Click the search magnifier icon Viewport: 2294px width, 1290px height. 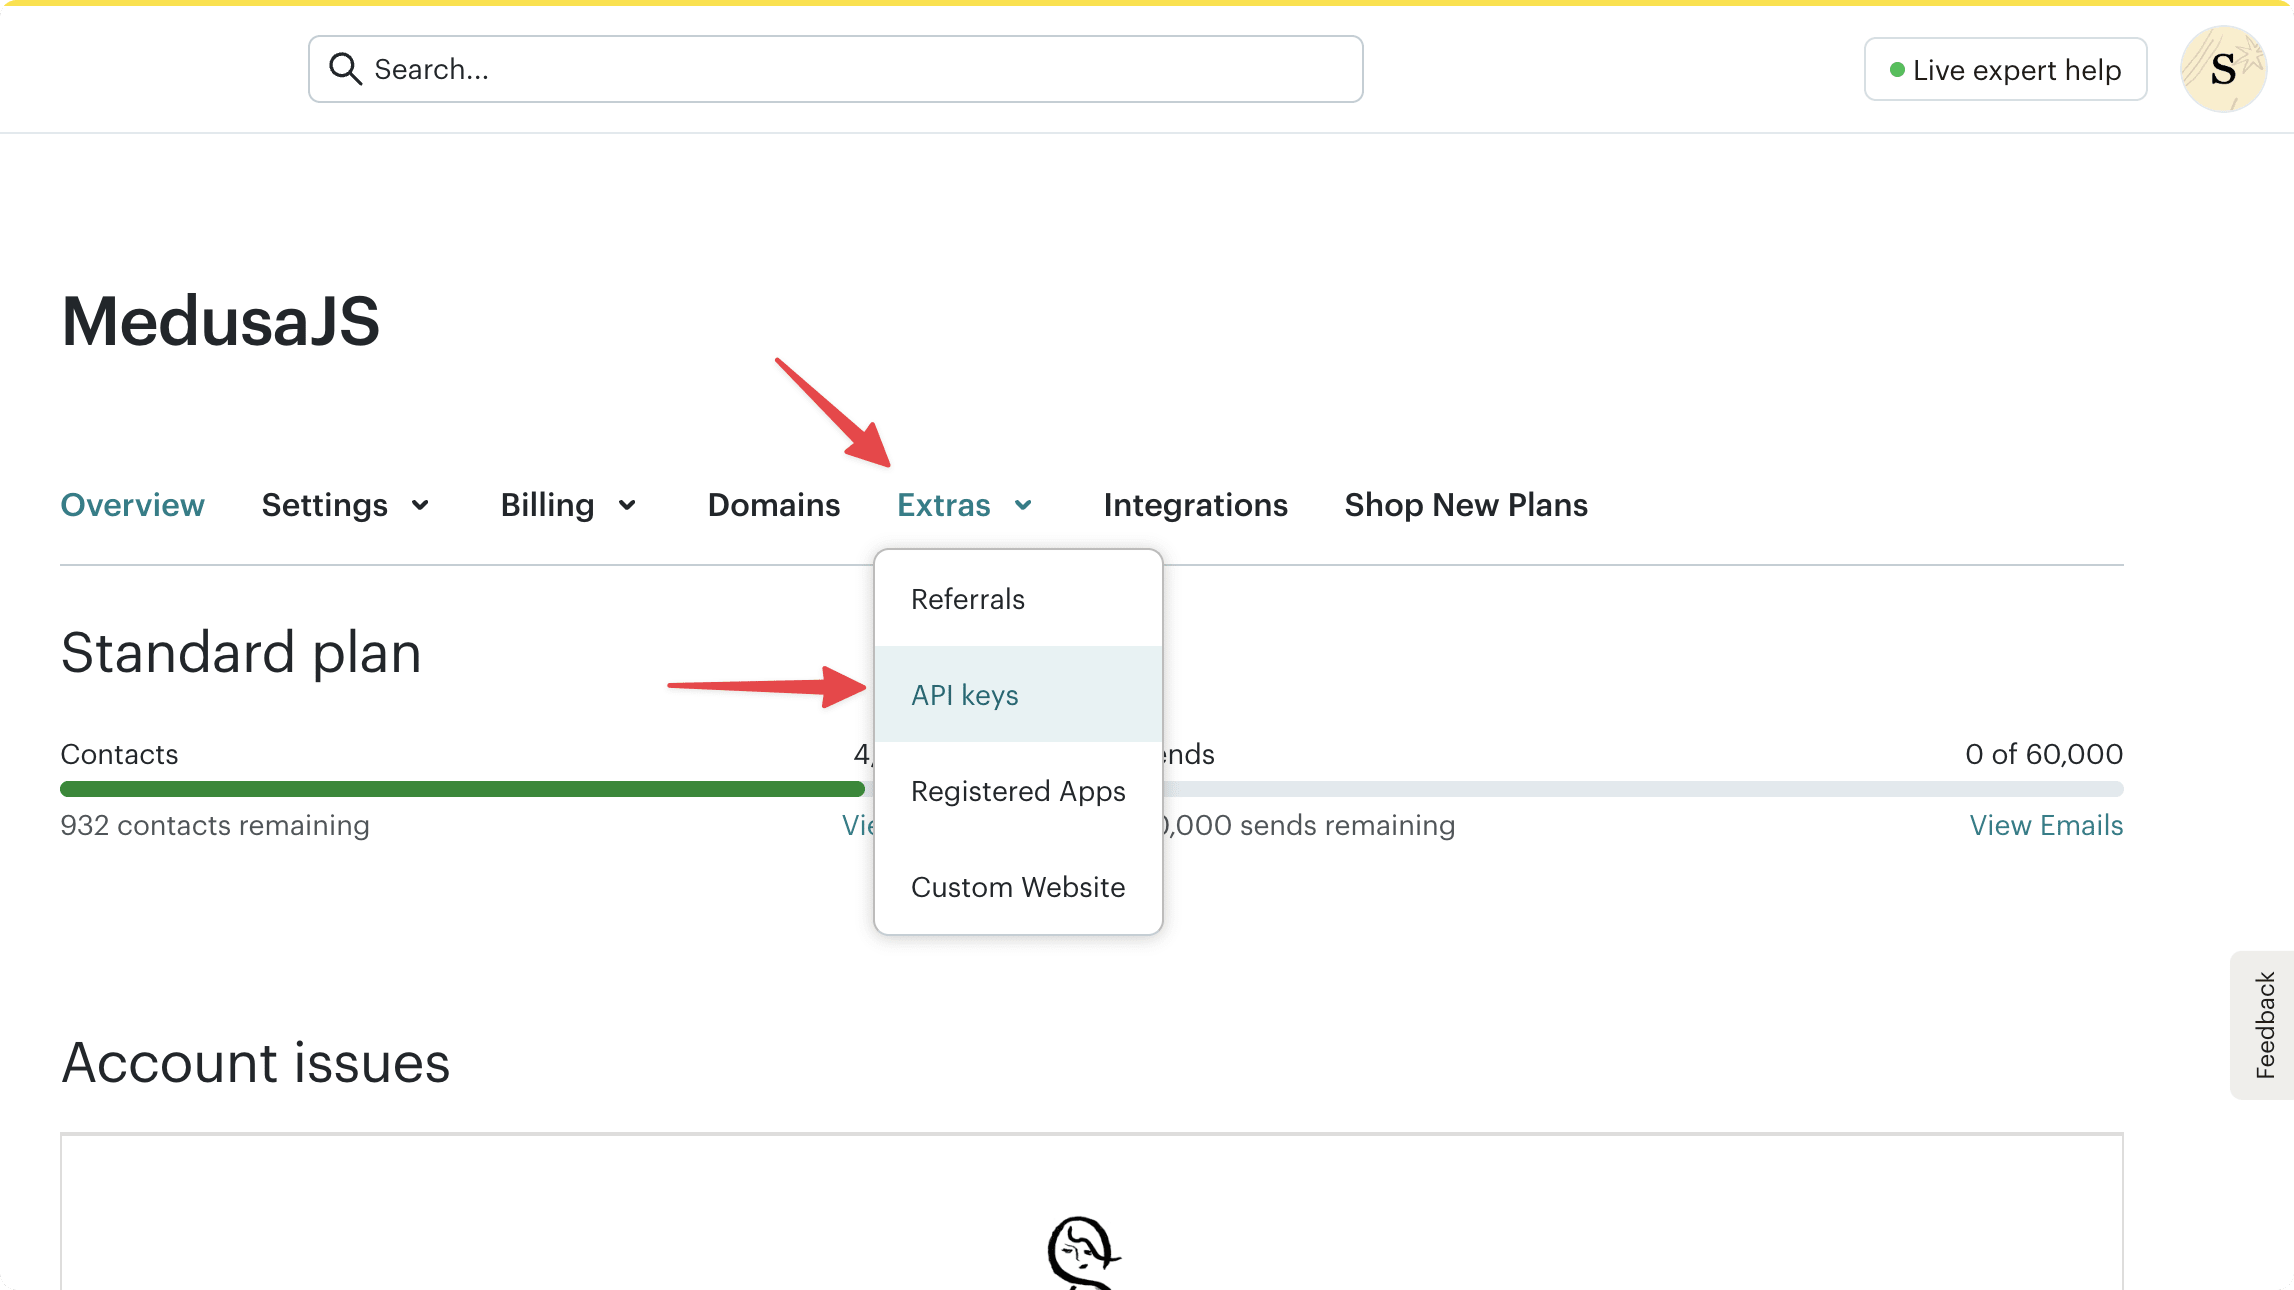pos(346,68)
